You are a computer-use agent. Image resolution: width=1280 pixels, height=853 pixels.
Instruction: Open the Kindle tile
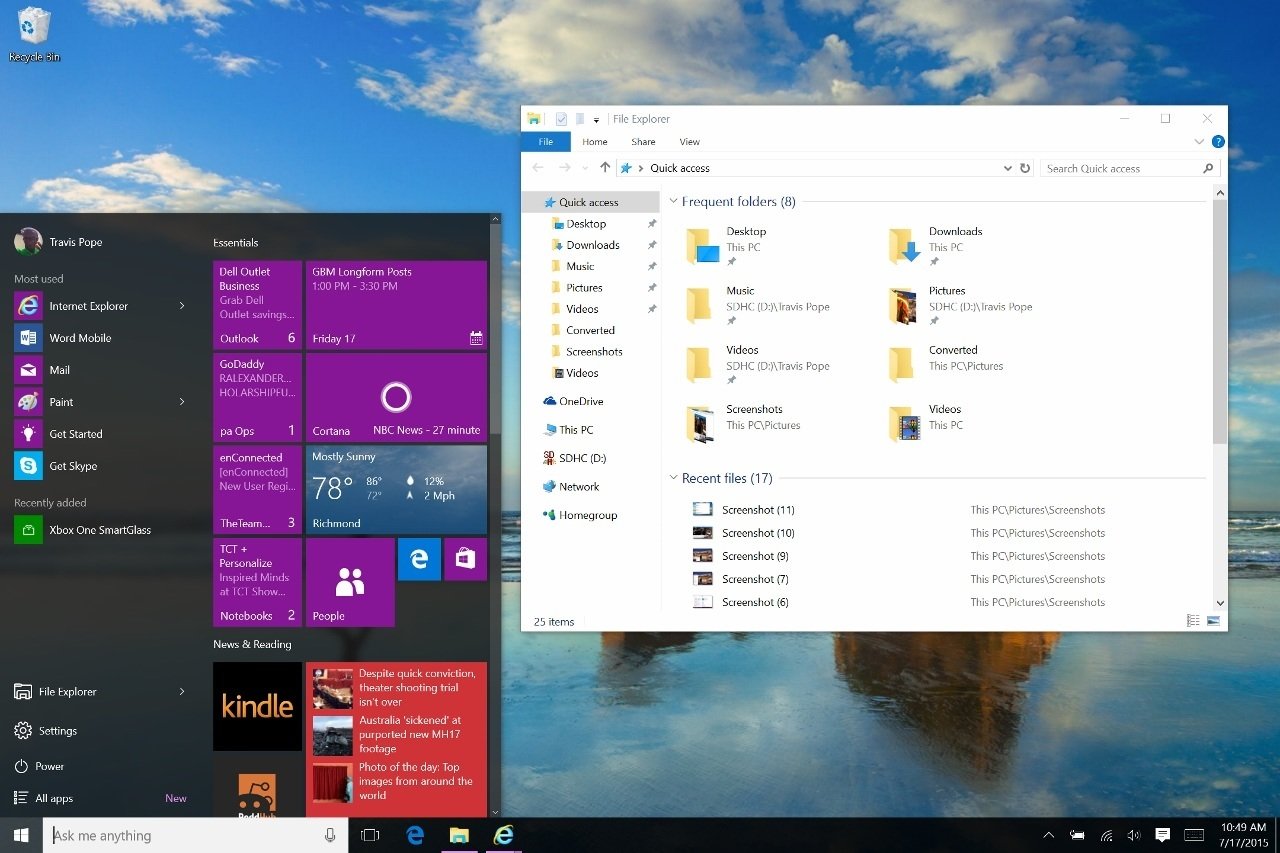(257, 706)
